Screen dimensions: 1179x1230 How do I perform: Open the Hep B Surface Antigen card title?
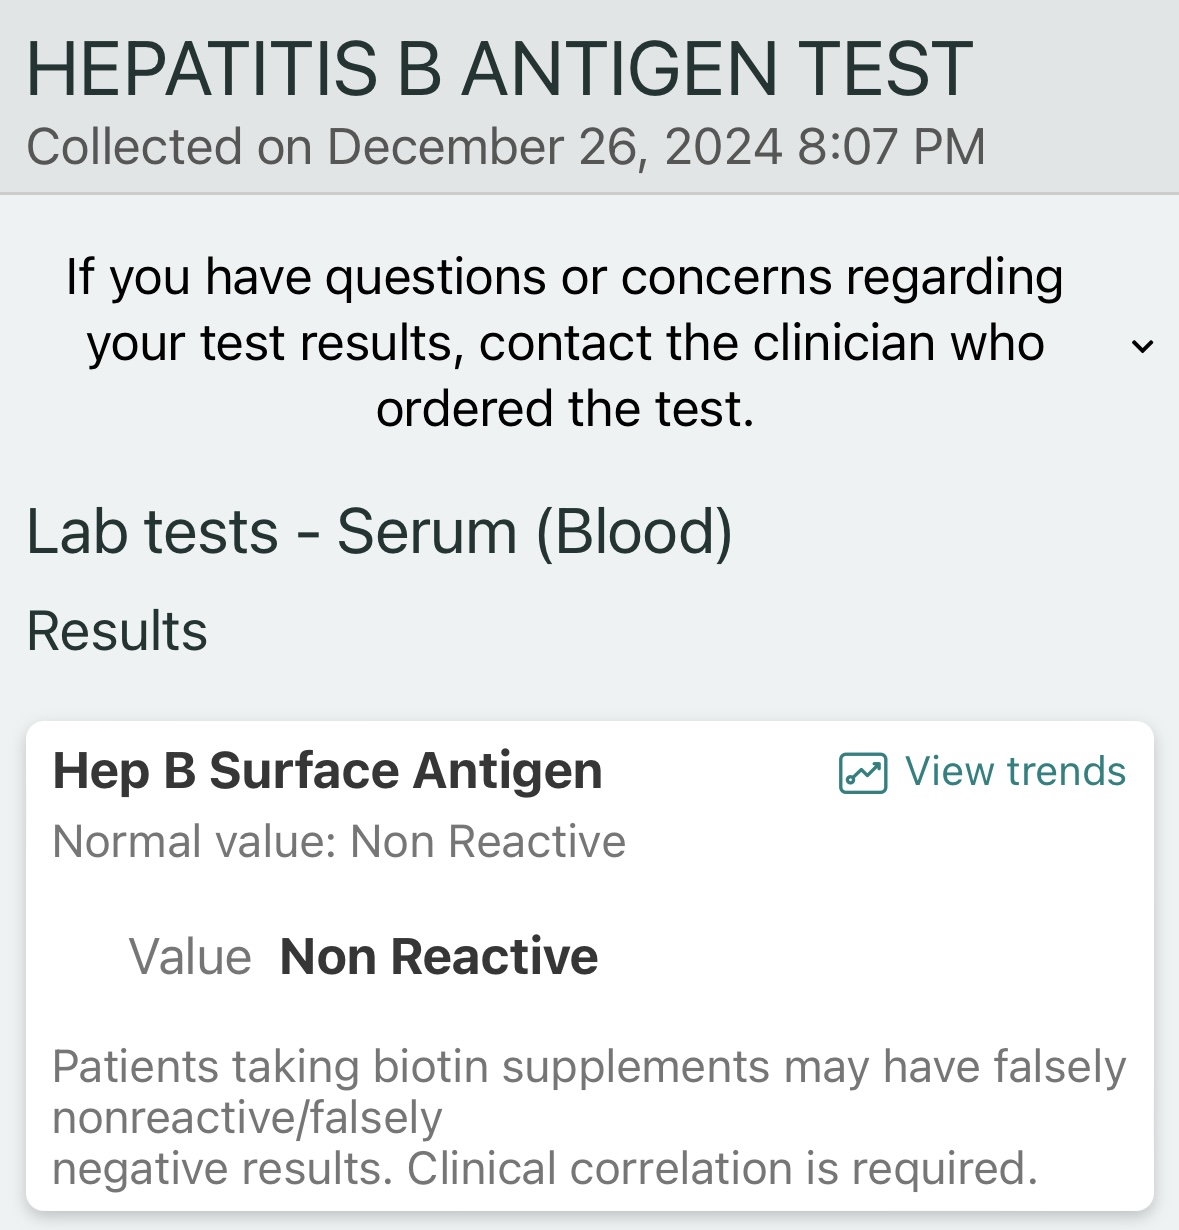point(327,771)
